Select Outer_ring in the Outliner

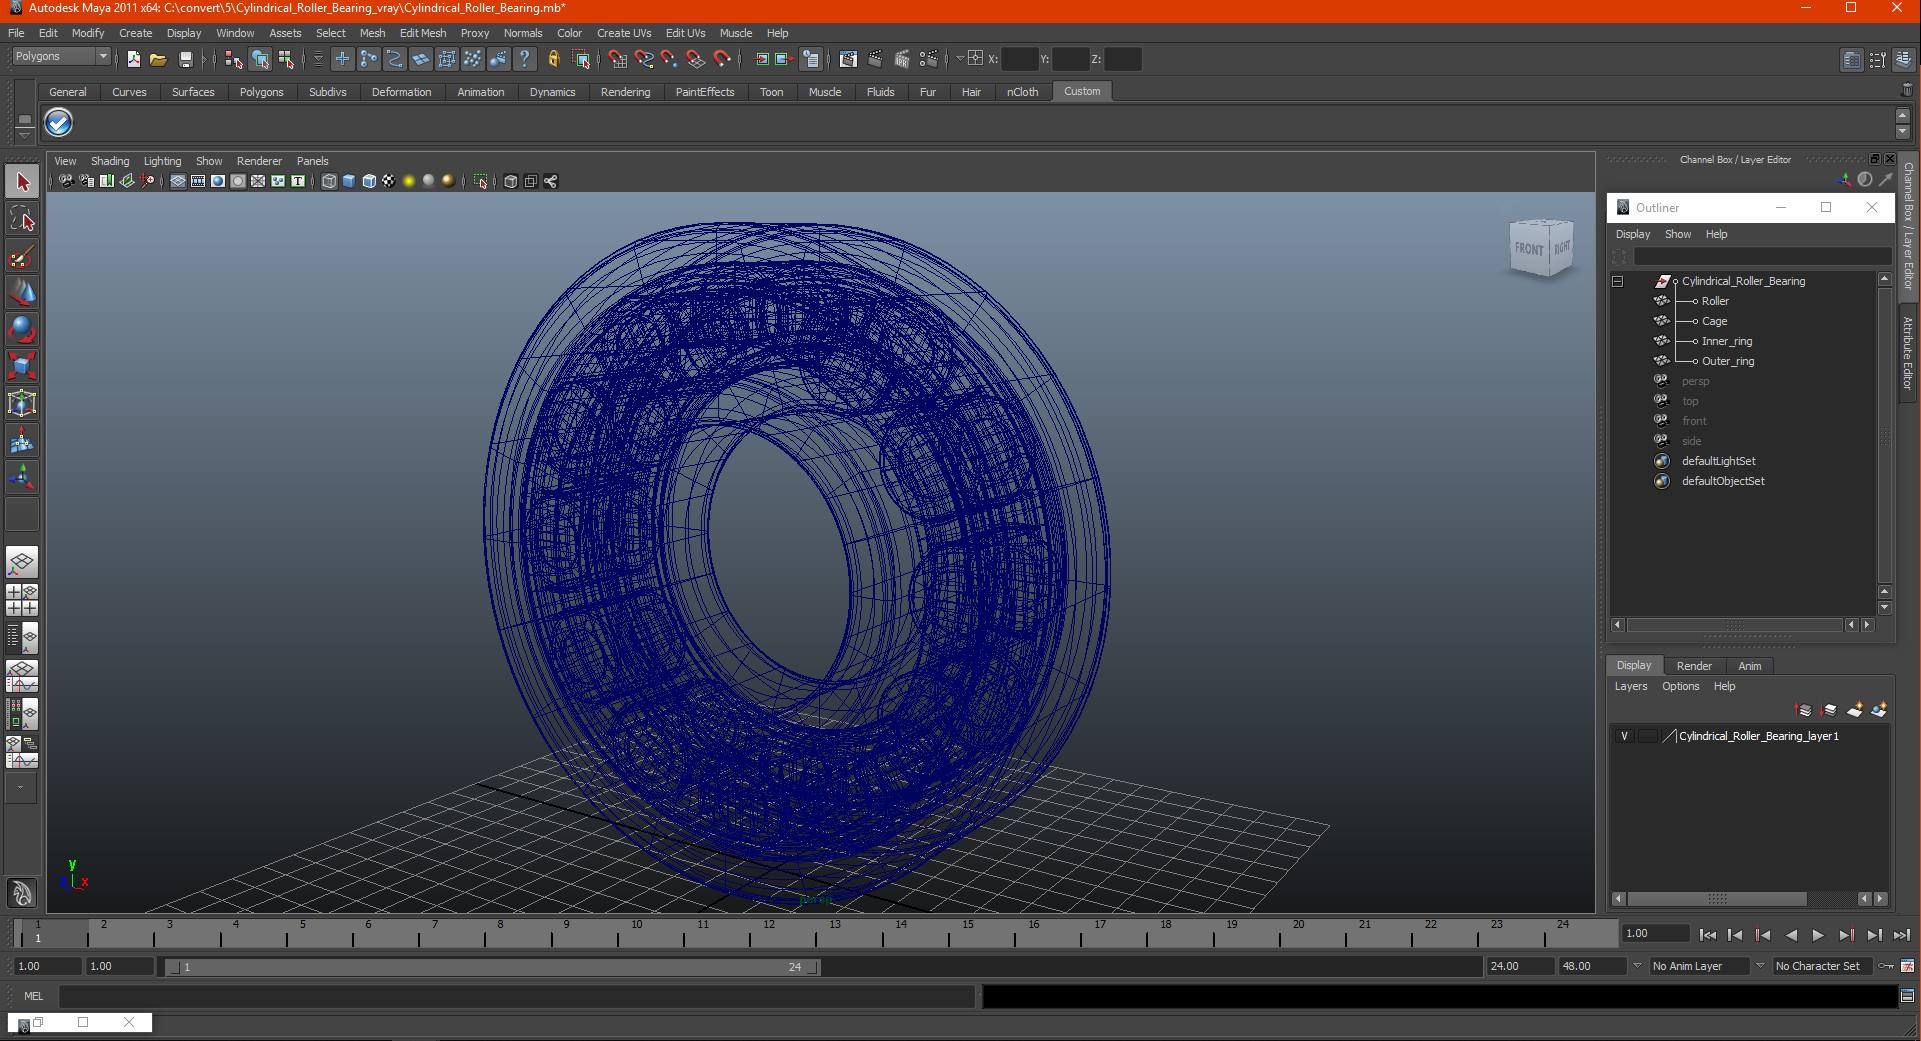[x=1728, y=361]
